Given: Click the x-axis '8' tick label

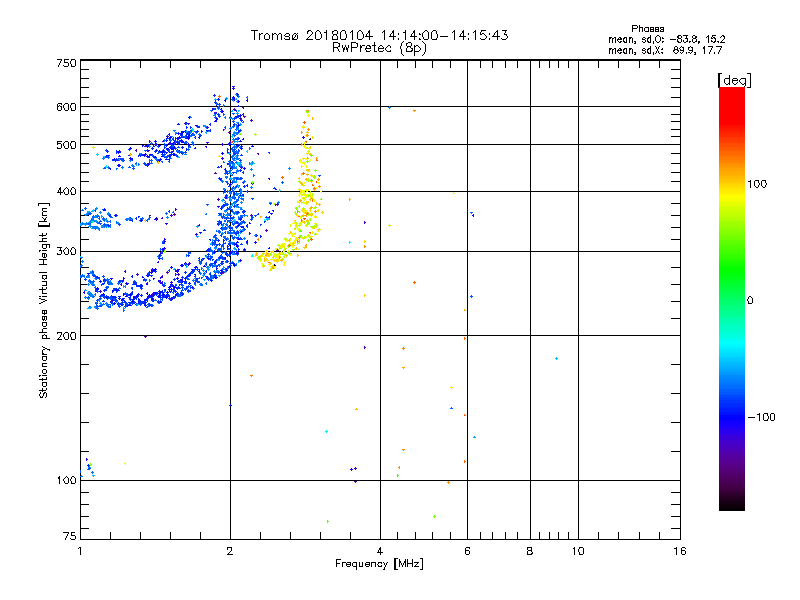Looking at the screenshot, I should tap(530, 551).
